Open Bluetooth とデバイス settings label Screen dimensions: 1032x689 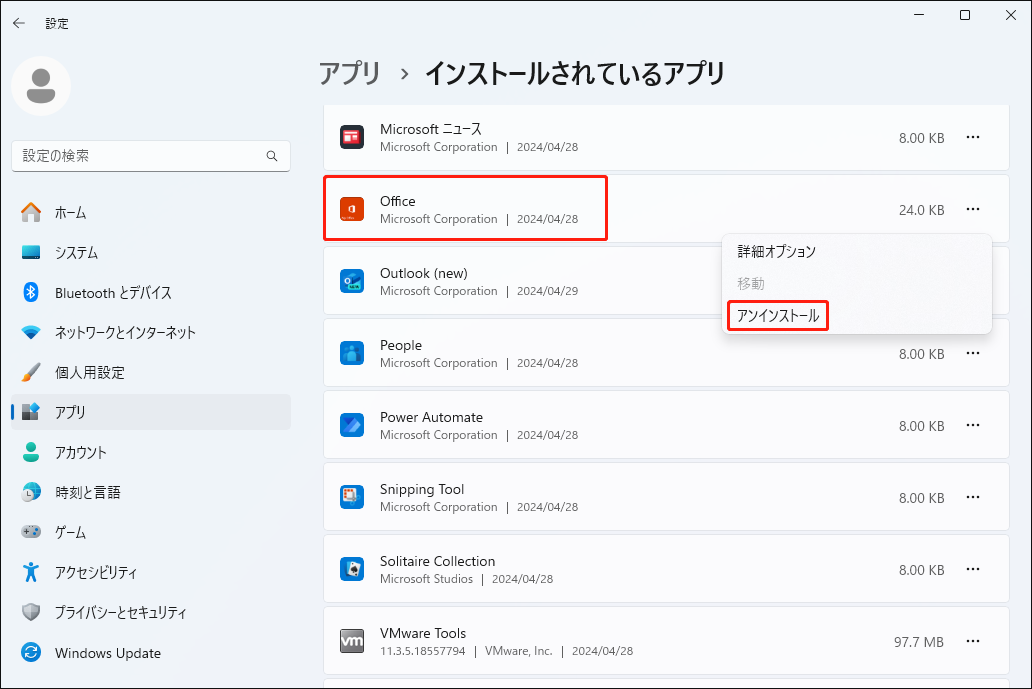113,293
